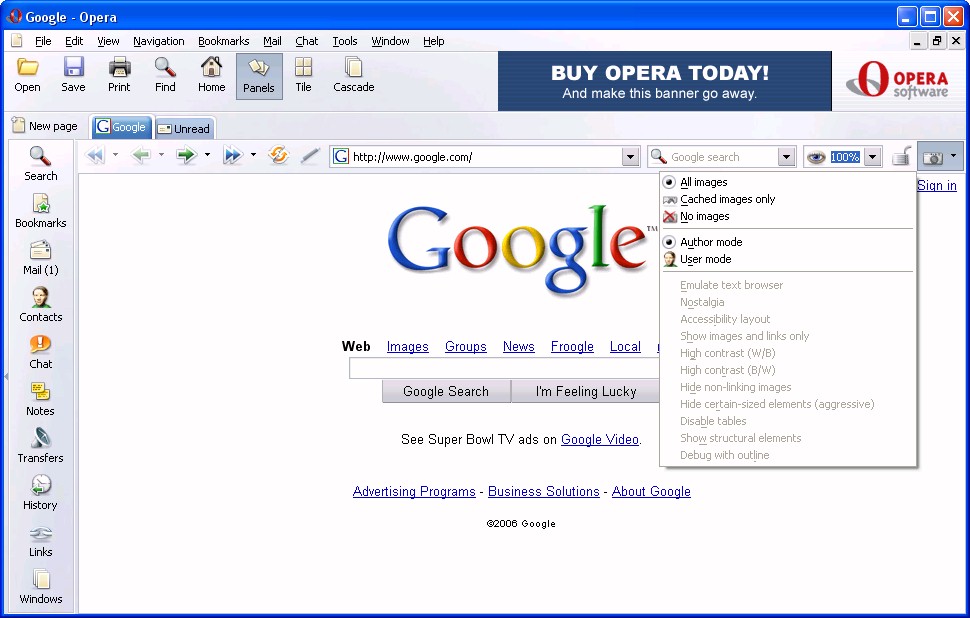
Task: Expand the address bar URL dropdown
Action: pyautogui.click(x=630, y=157)
